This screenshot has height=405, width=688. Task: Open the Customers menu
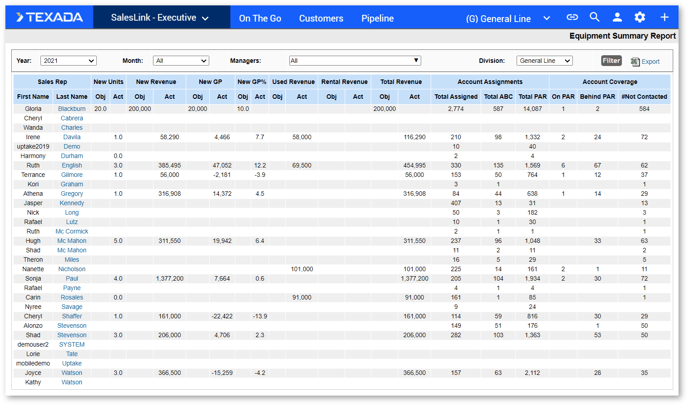pos(321,18)
